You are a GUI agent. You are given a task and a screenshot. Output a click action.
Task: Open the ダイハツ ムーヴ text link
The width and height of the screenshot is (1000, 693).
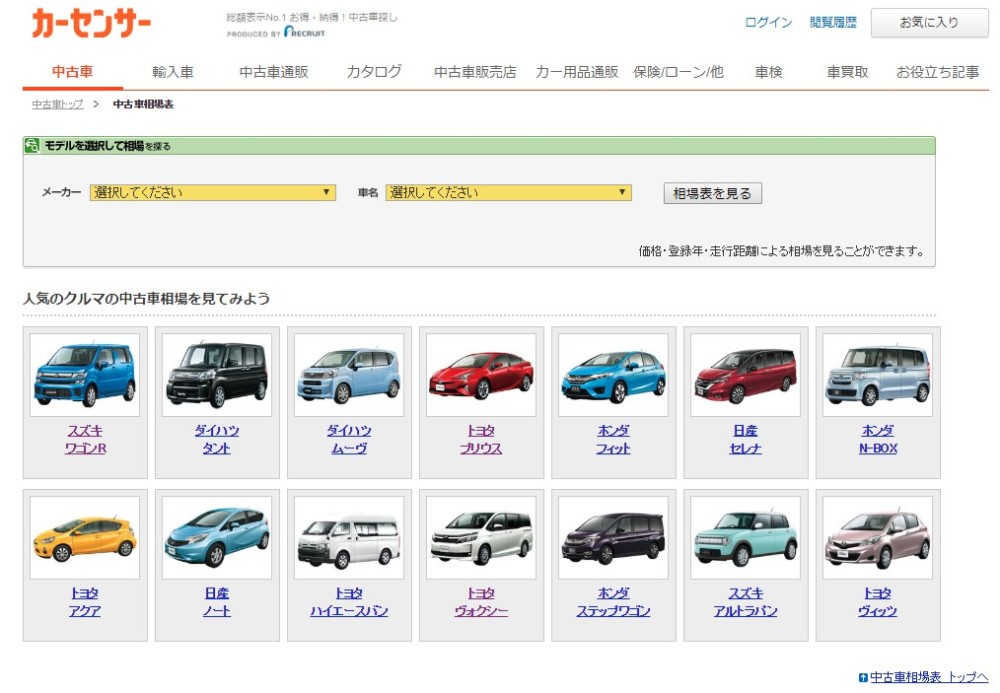tap(349, 439)
